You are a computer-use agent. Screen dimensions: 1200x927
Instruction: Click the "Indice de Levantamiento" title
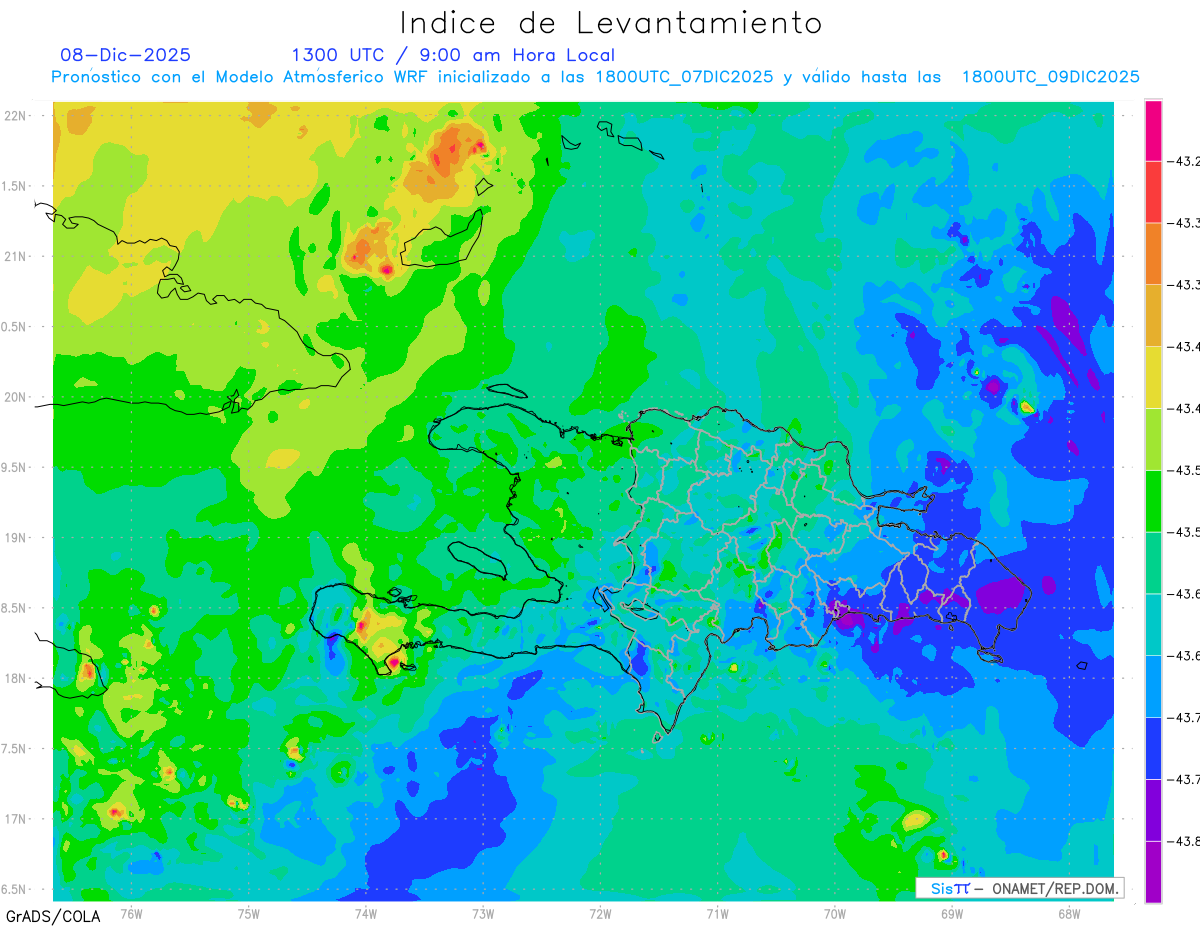pos(610,23)
